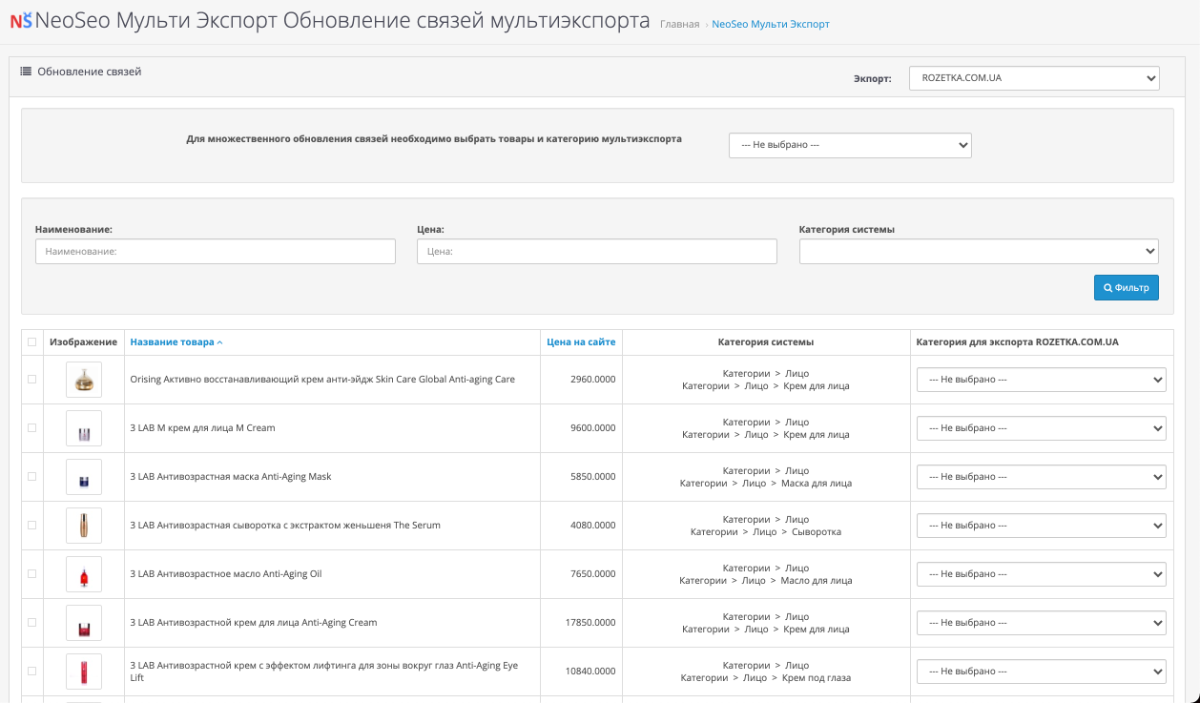Click the price 5850.0000
The image size is (1200, 703).
coord(593,477)
